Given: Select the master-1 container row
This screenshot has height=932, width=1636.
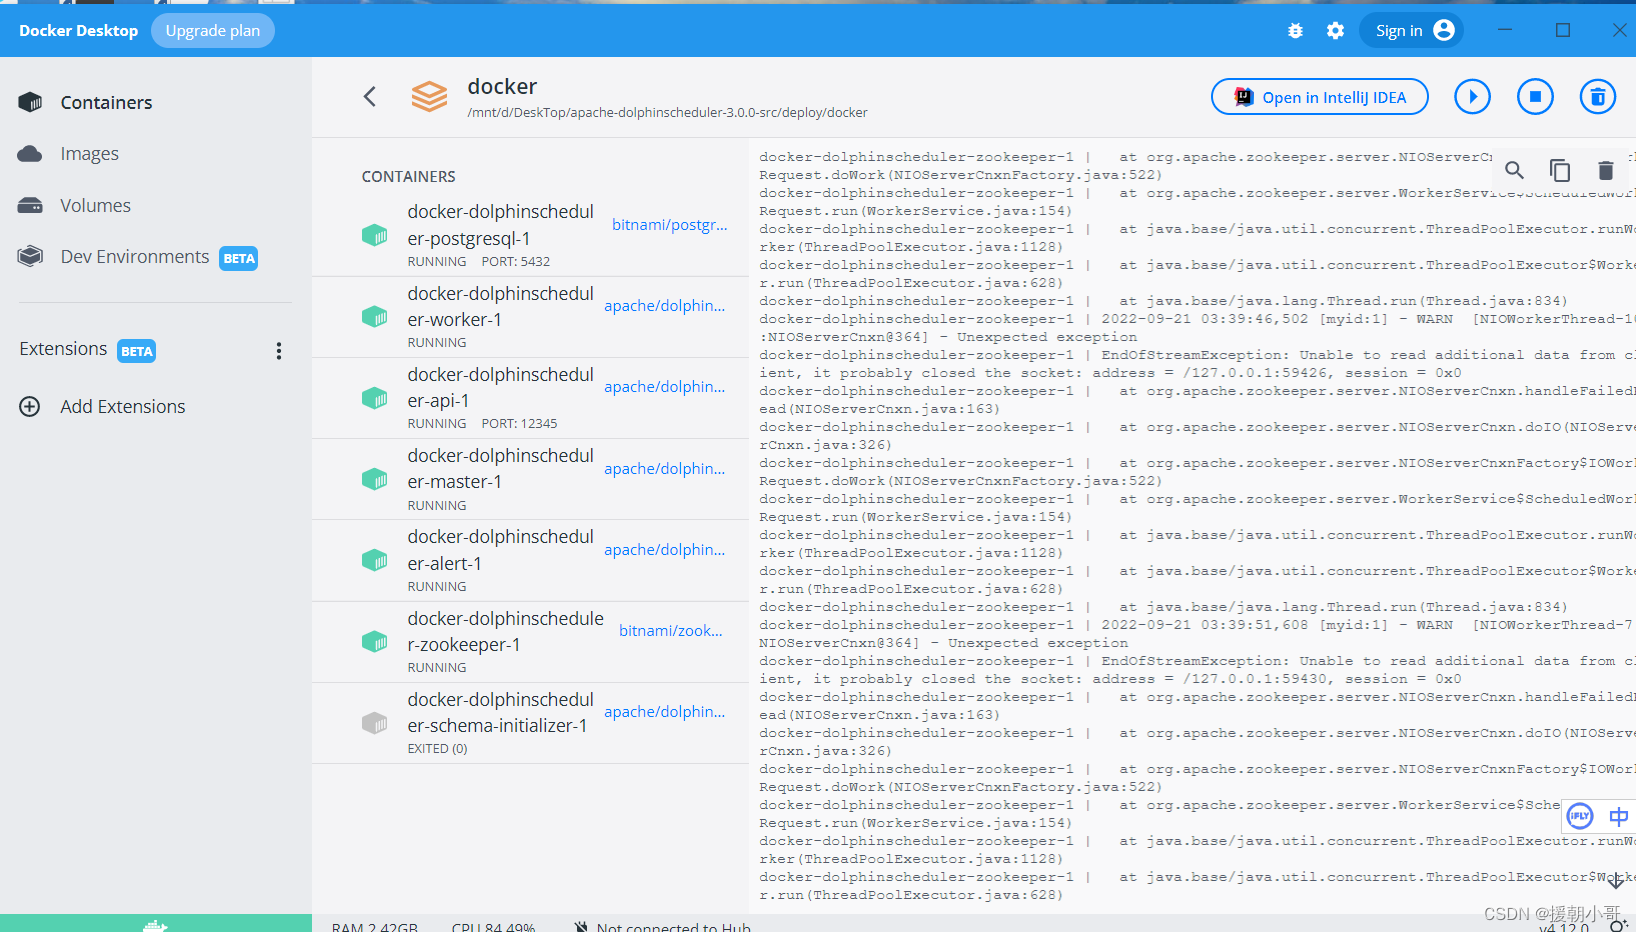Looking at the screenshot, I should click(x=531, y=479).
